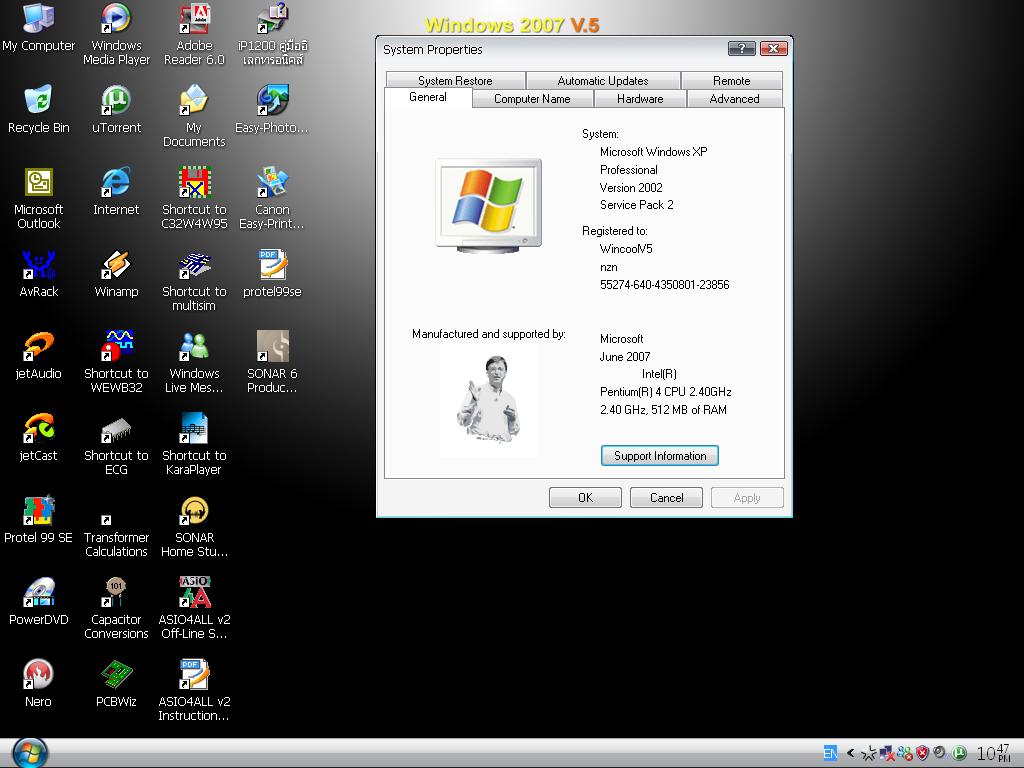Select the Transformer Calculations shortcut

click(x=116, y=536)
